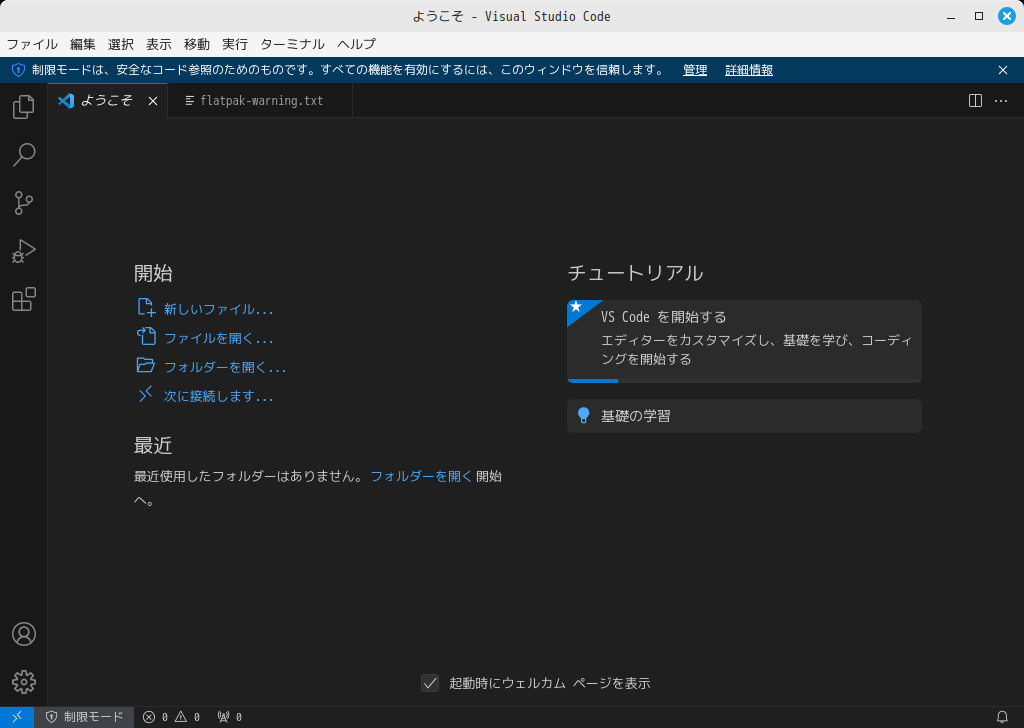Click the 最近 section heading
This screenshot has width=1024, height=728.
tap(153, 445)
